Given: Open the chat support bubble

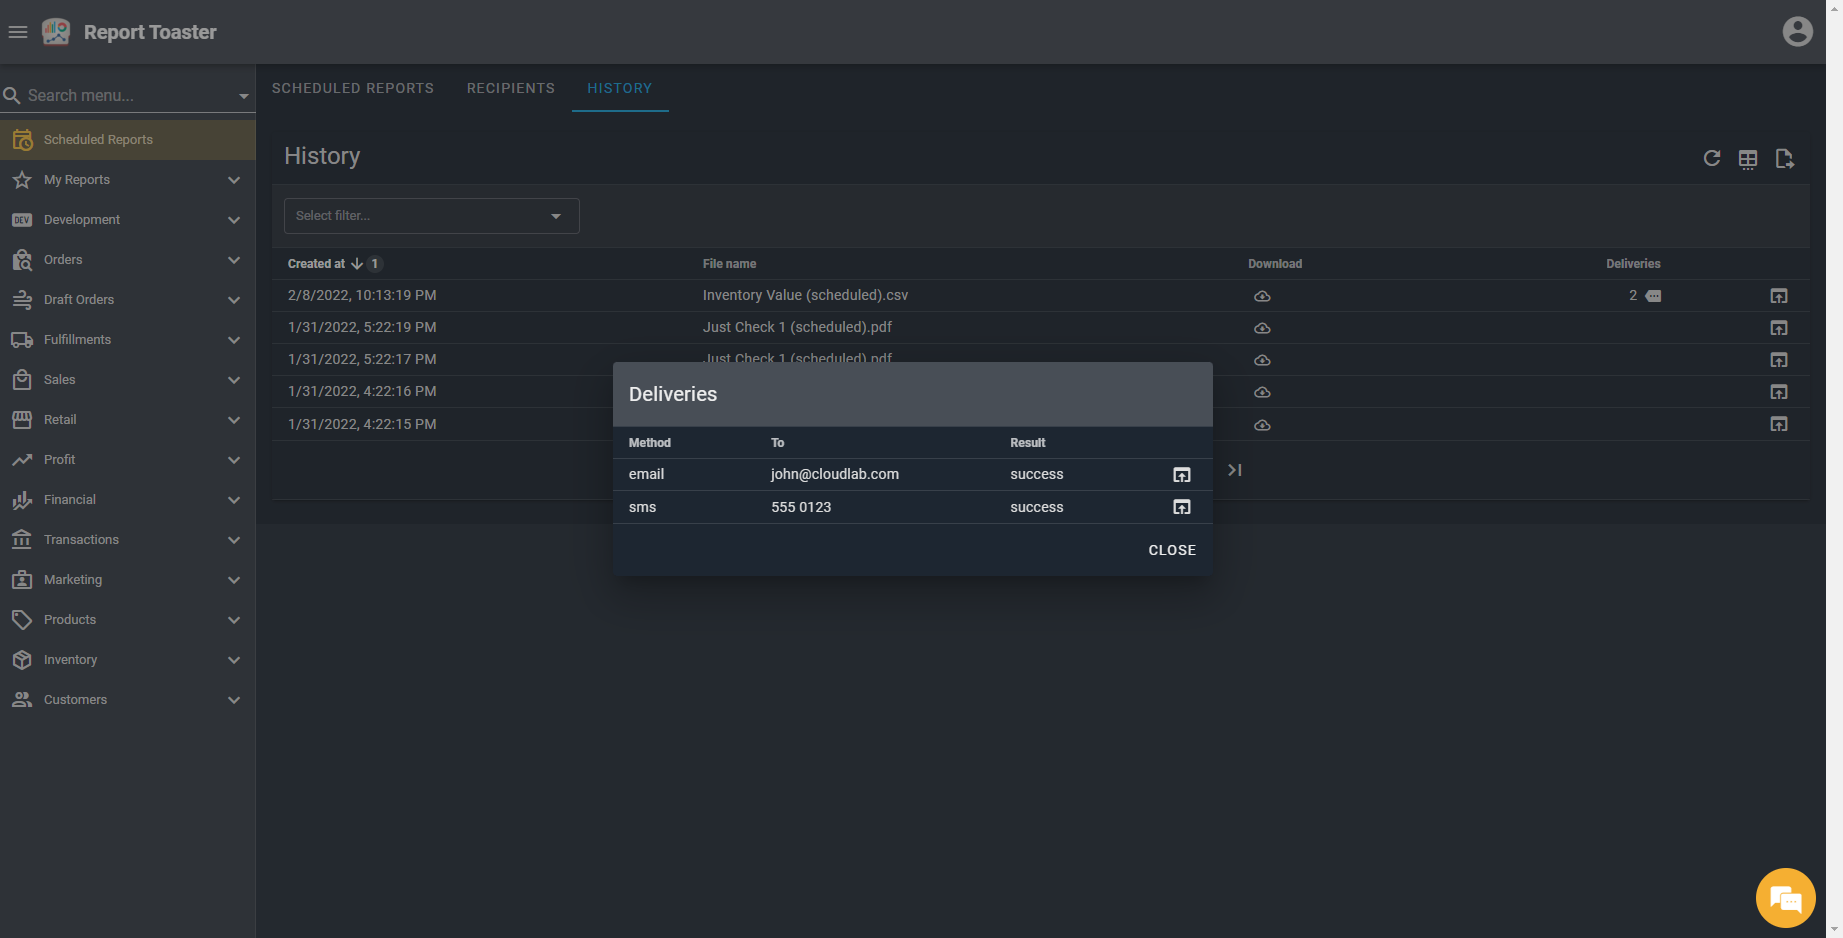Looking at the screenshot, I should tap(1785, 898).
